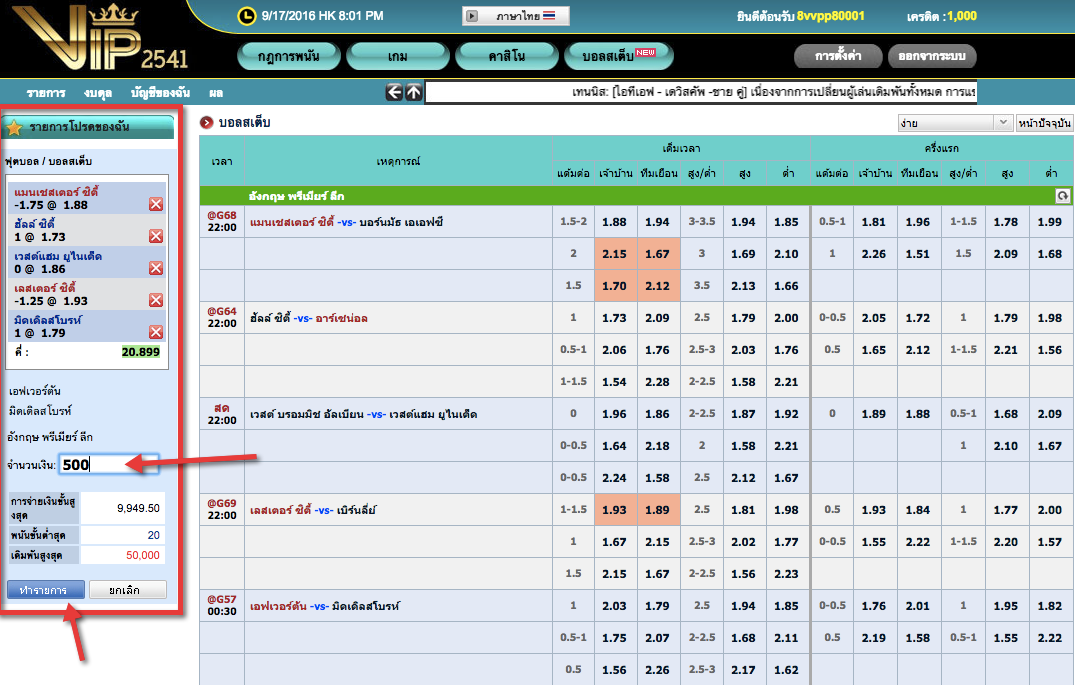Screen dimensions: 1075x685
Task: Submit the bet with ทำรายการ button
Action: [x=46, y=590]
